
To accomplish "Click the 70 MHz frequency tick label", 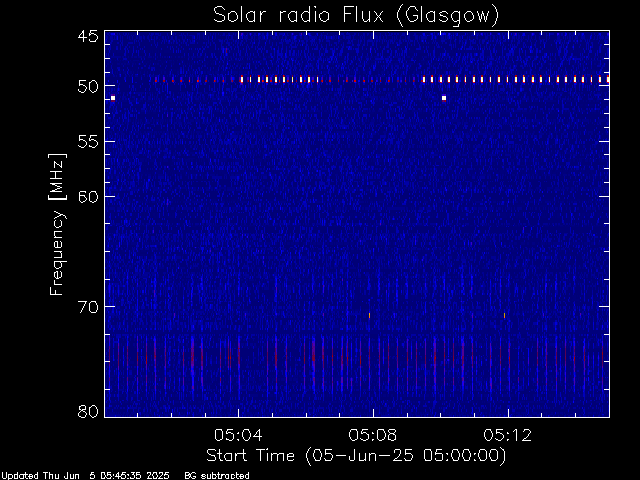I will point(88,307).
